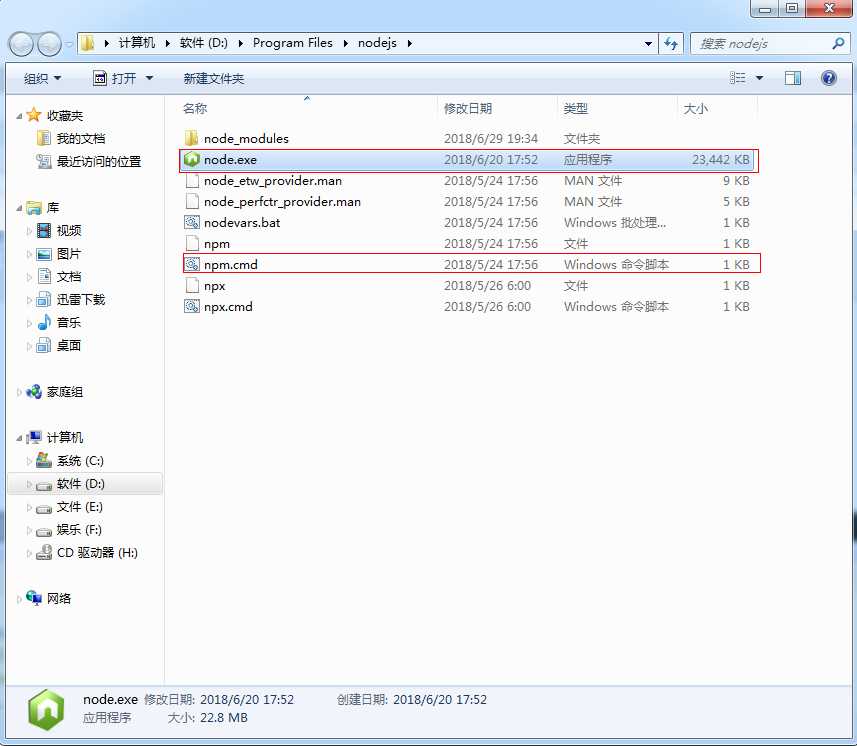Click the 文档 library in sidebar
Viewport: 857px width, 746px height.
69,277
